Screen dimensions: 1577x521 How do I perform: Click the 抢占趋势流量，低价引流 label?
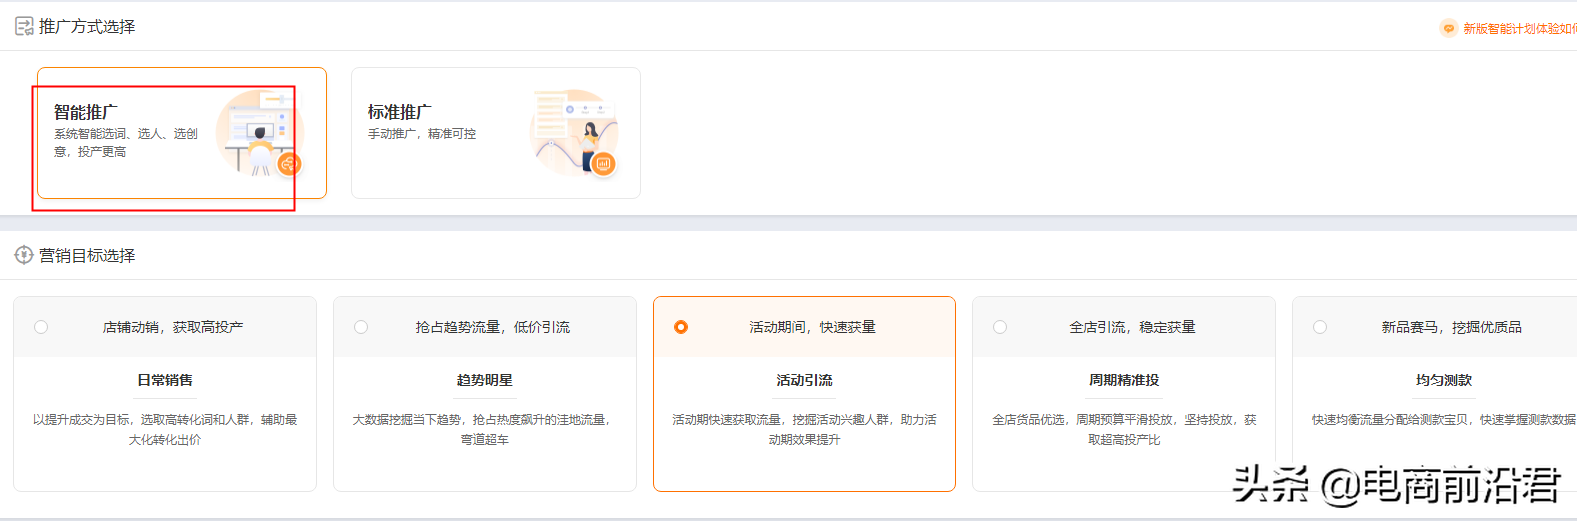493,327
